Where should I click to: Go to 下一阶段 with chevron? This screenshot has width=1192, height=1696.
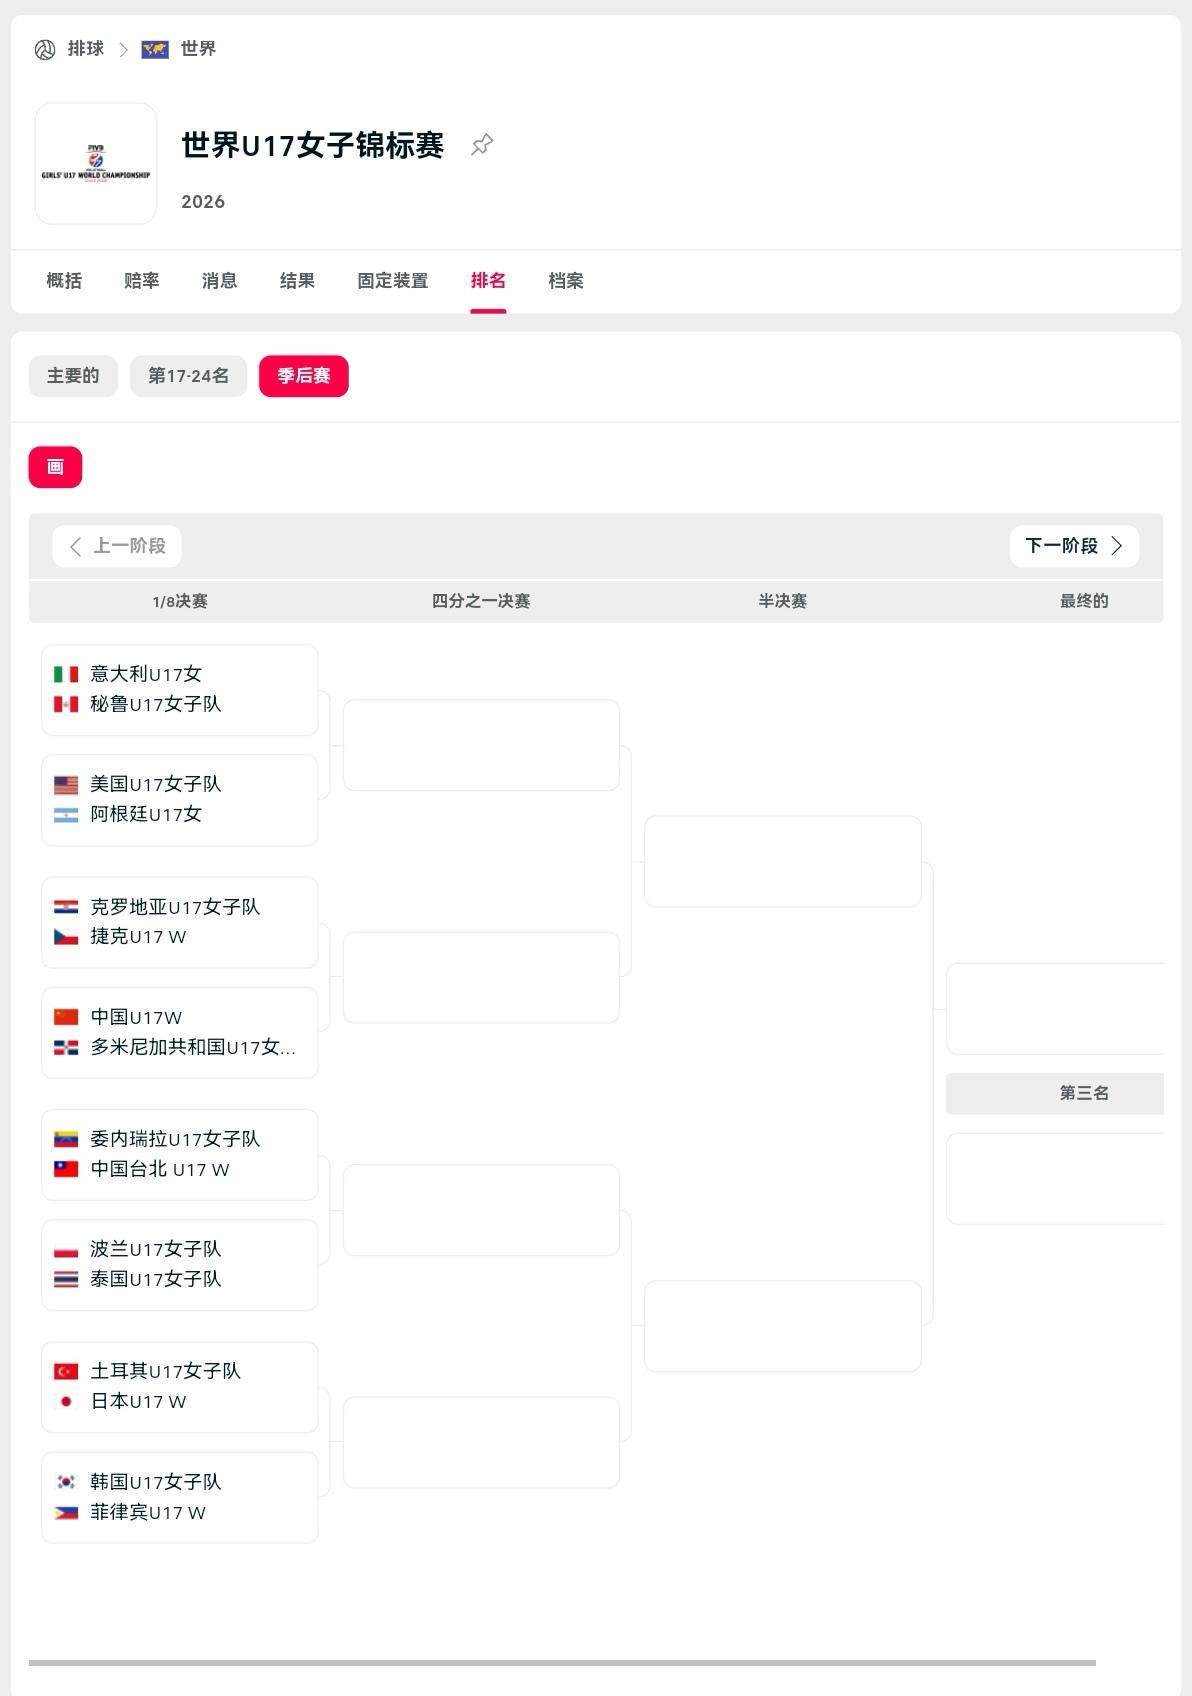click(x=1074, y=546)
